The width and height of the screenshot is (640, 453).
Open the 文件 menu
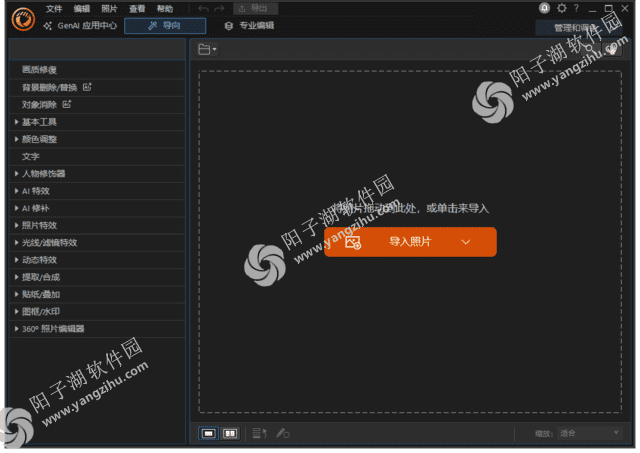[x=53, y=9]
